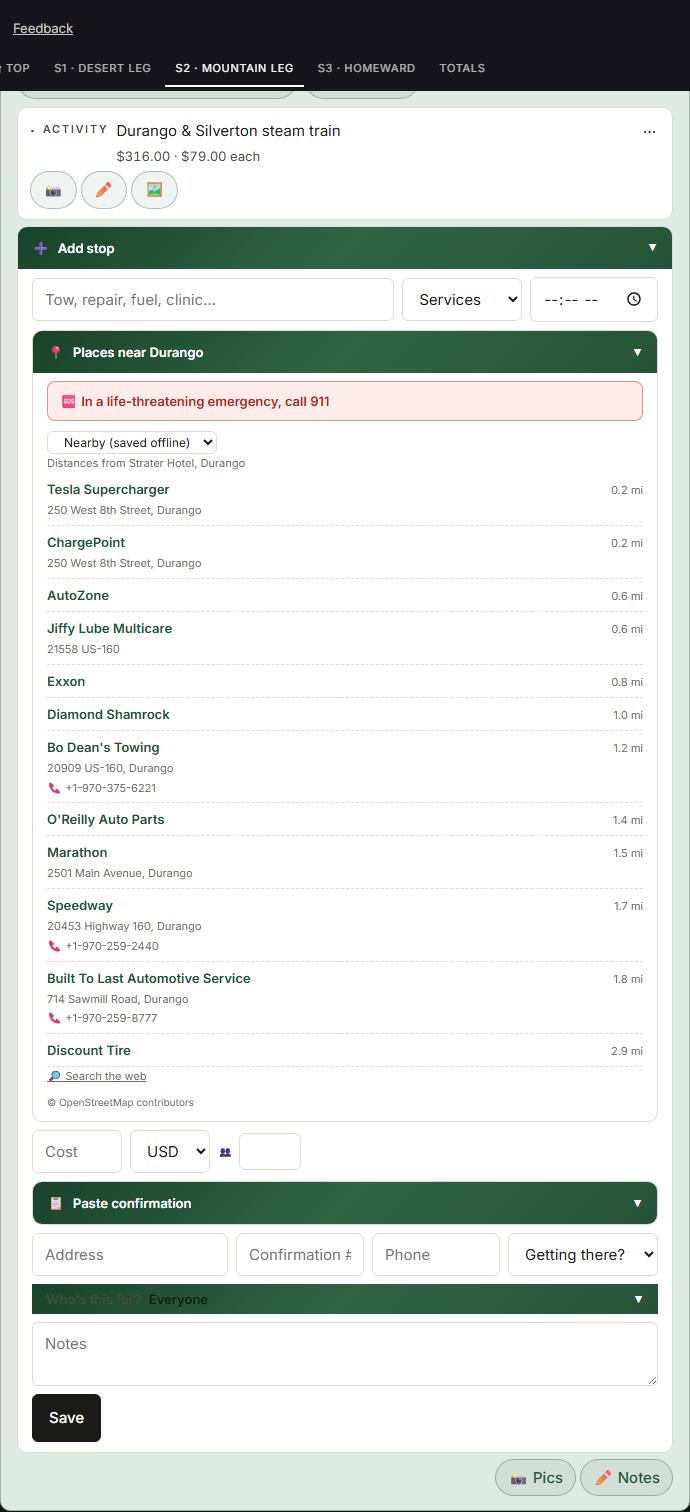
Task: Click the pin icon beside Places near Durango
Action: [x=56, y=352]
